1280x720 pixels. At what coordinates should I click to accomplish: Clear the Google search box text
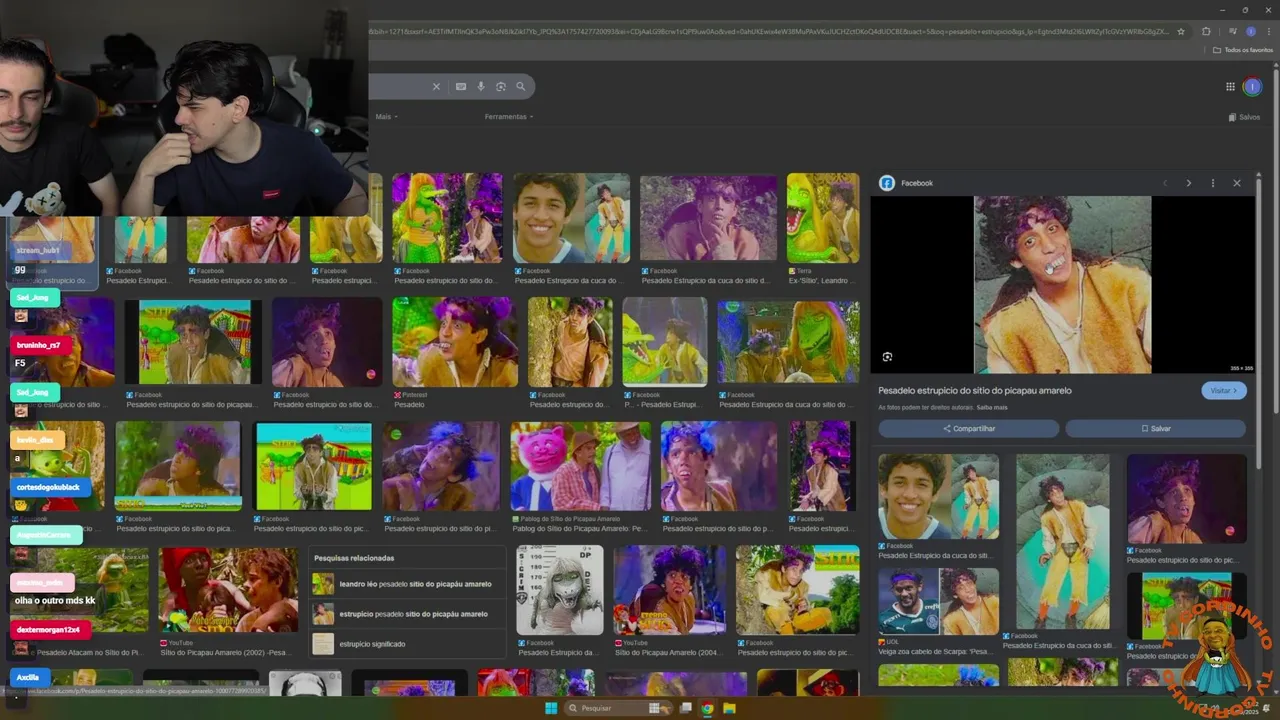pyautogui.click(x=436, y=87)
